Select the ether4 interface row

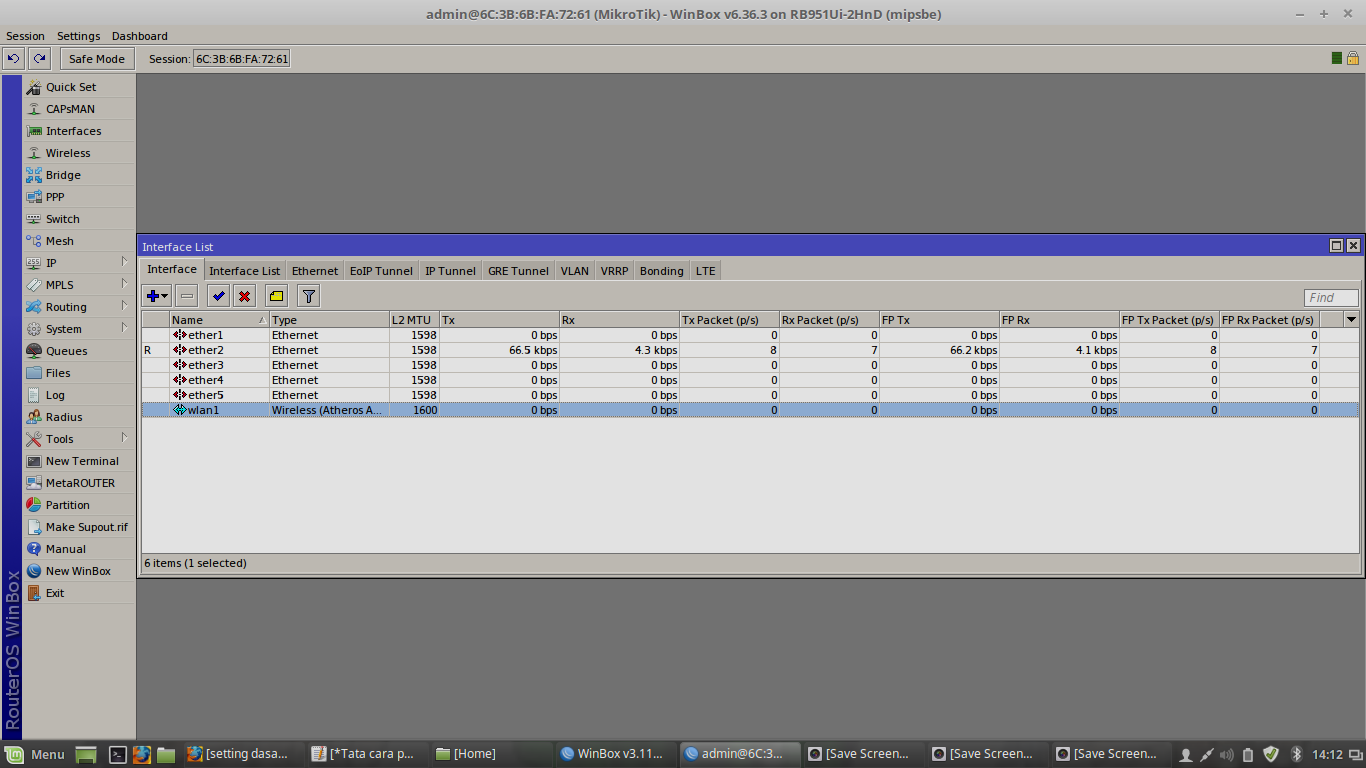750,380
